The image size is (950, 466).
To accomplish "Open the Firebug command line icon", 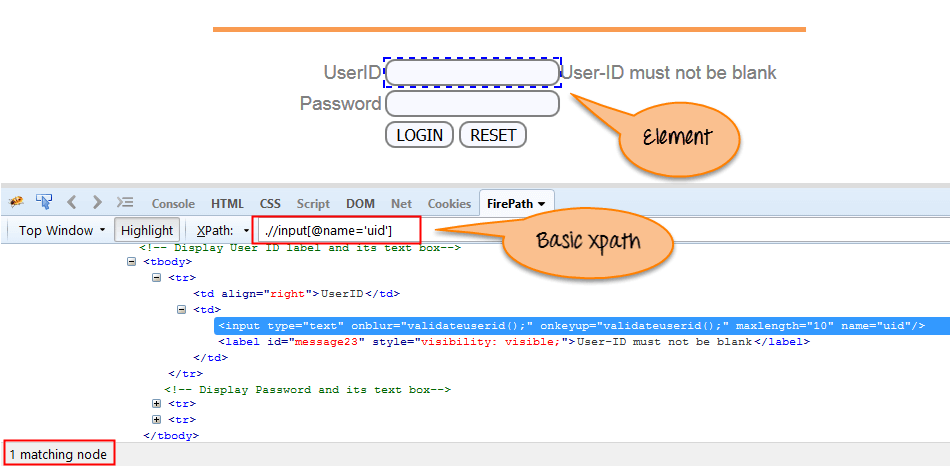I will pos(125,202).
